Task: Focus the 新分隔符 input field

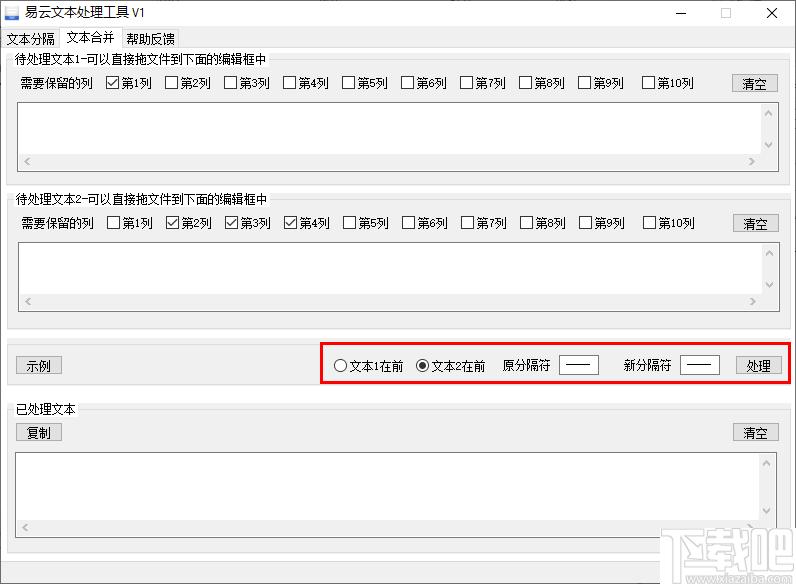Action: [x=699, y=365]
